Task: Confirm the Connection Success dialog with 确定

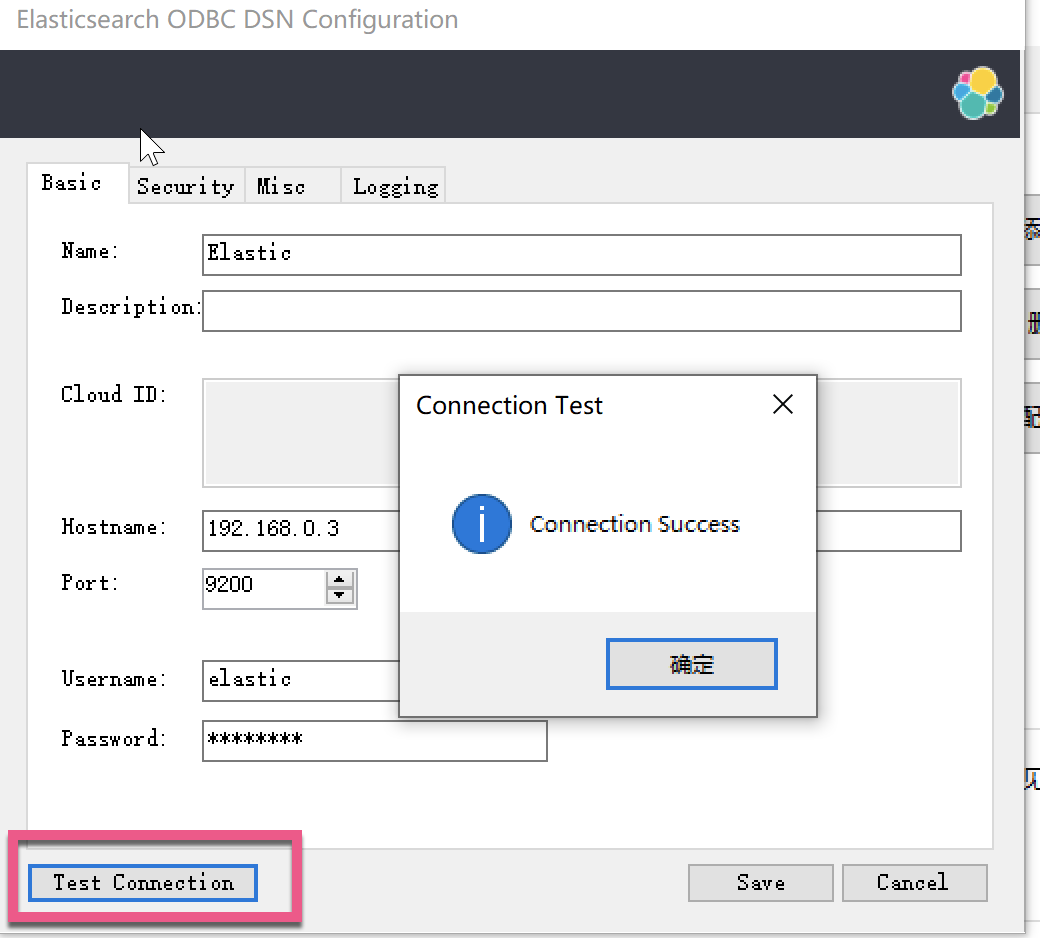Action: 691,664
